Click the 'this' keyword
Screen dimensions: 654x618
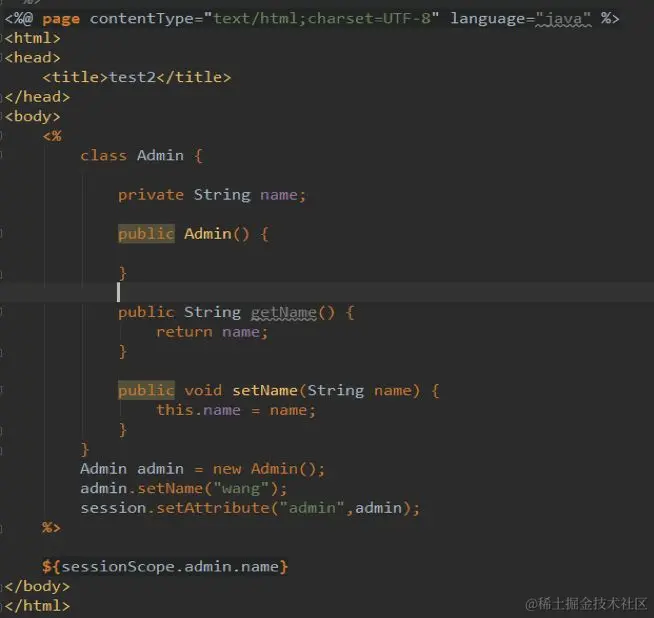tap(175, 410)
